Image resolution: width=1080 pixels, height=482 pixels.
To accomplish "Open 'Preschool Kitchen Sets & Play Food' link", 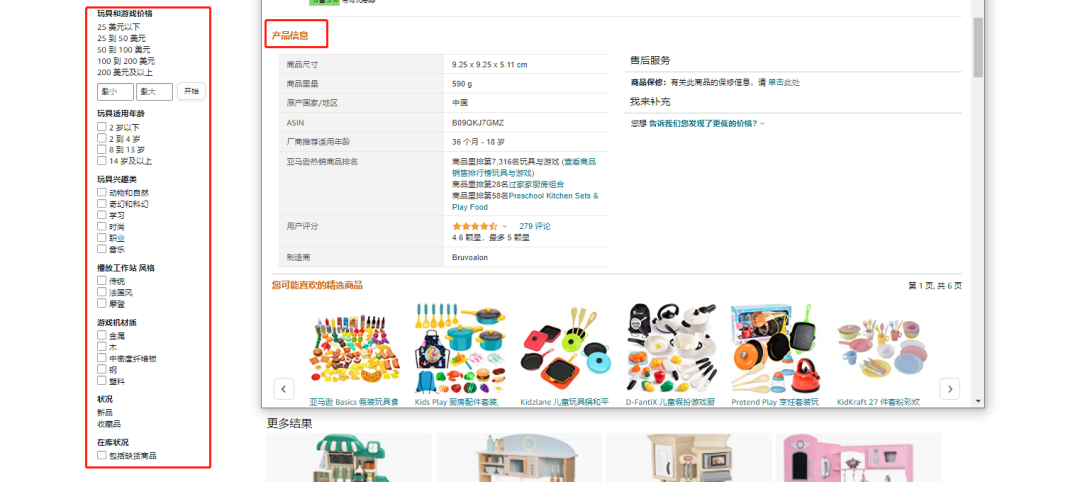I will point(526,201).
